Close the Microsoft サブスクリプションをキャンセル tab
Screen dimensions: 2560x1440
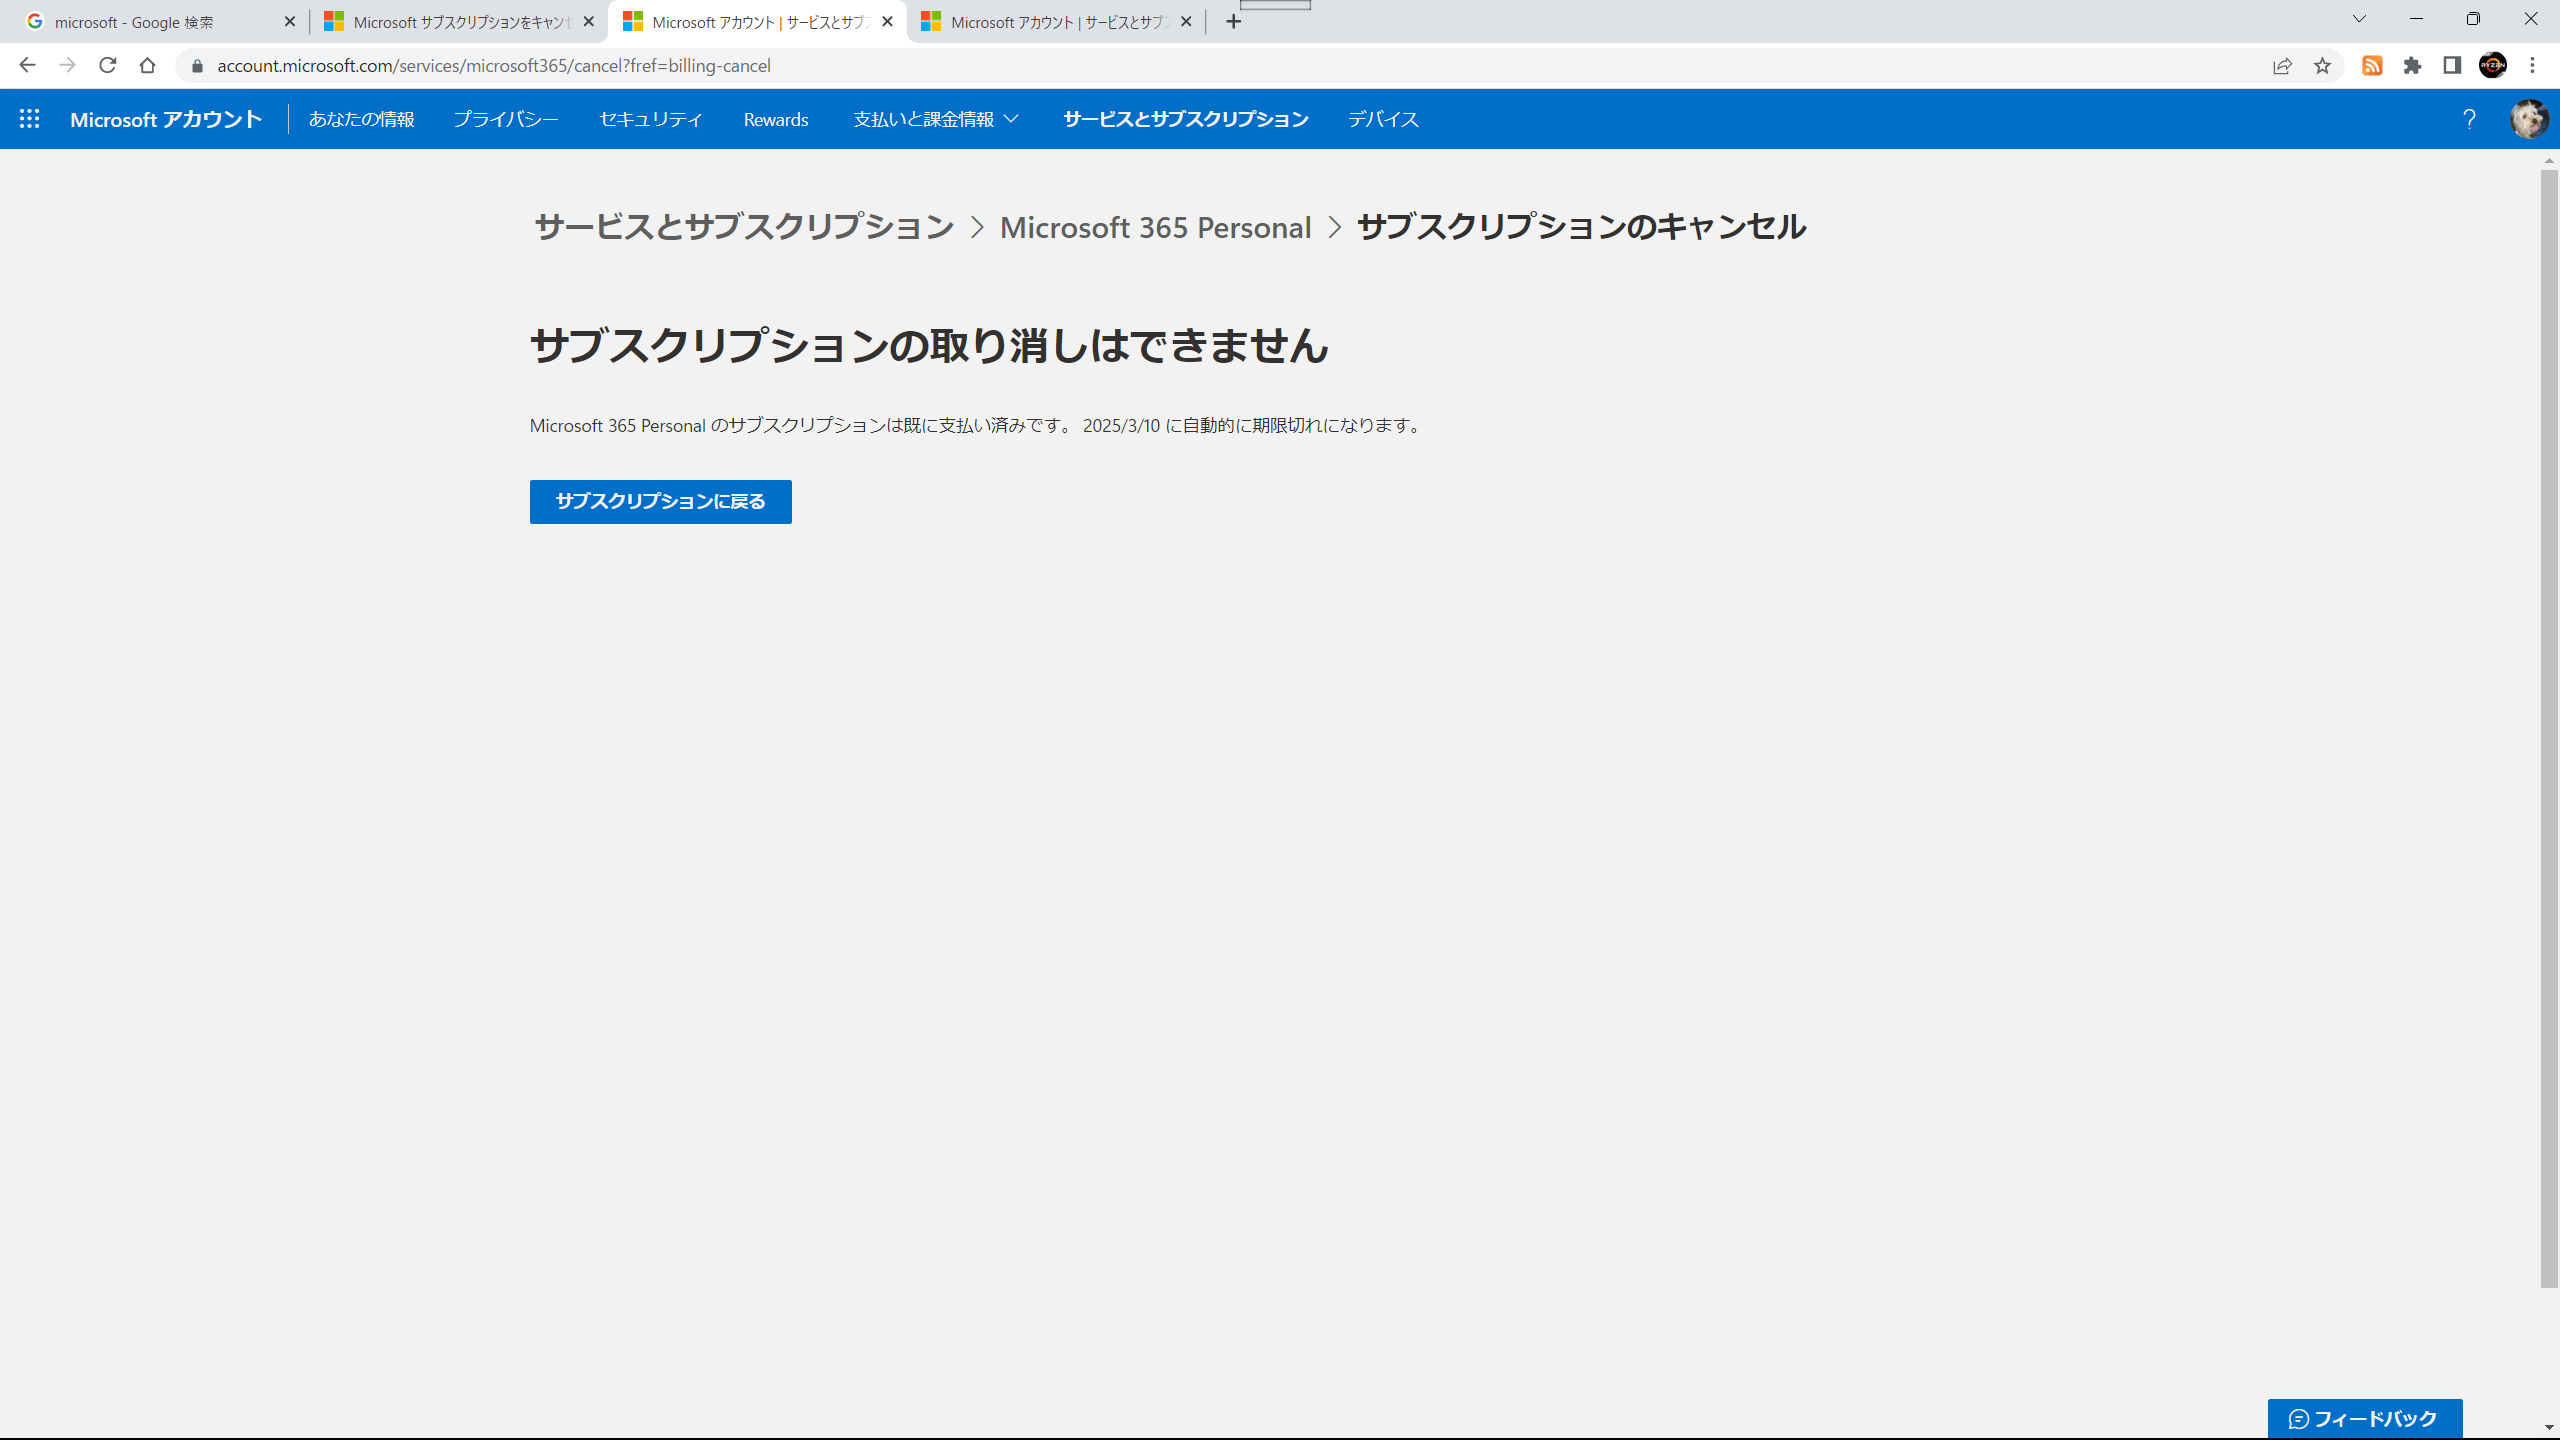(589, 21)
